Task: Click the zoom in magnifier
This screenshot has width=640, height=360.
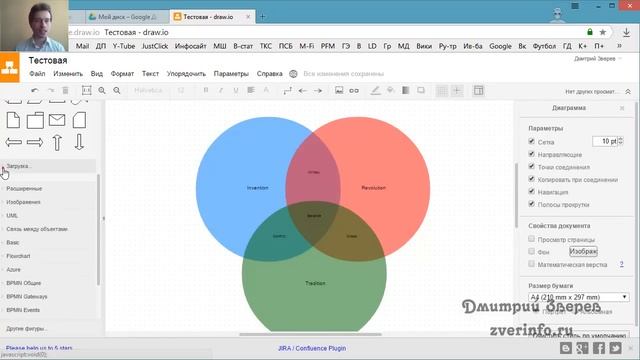Action: click(x=102, y=90)
